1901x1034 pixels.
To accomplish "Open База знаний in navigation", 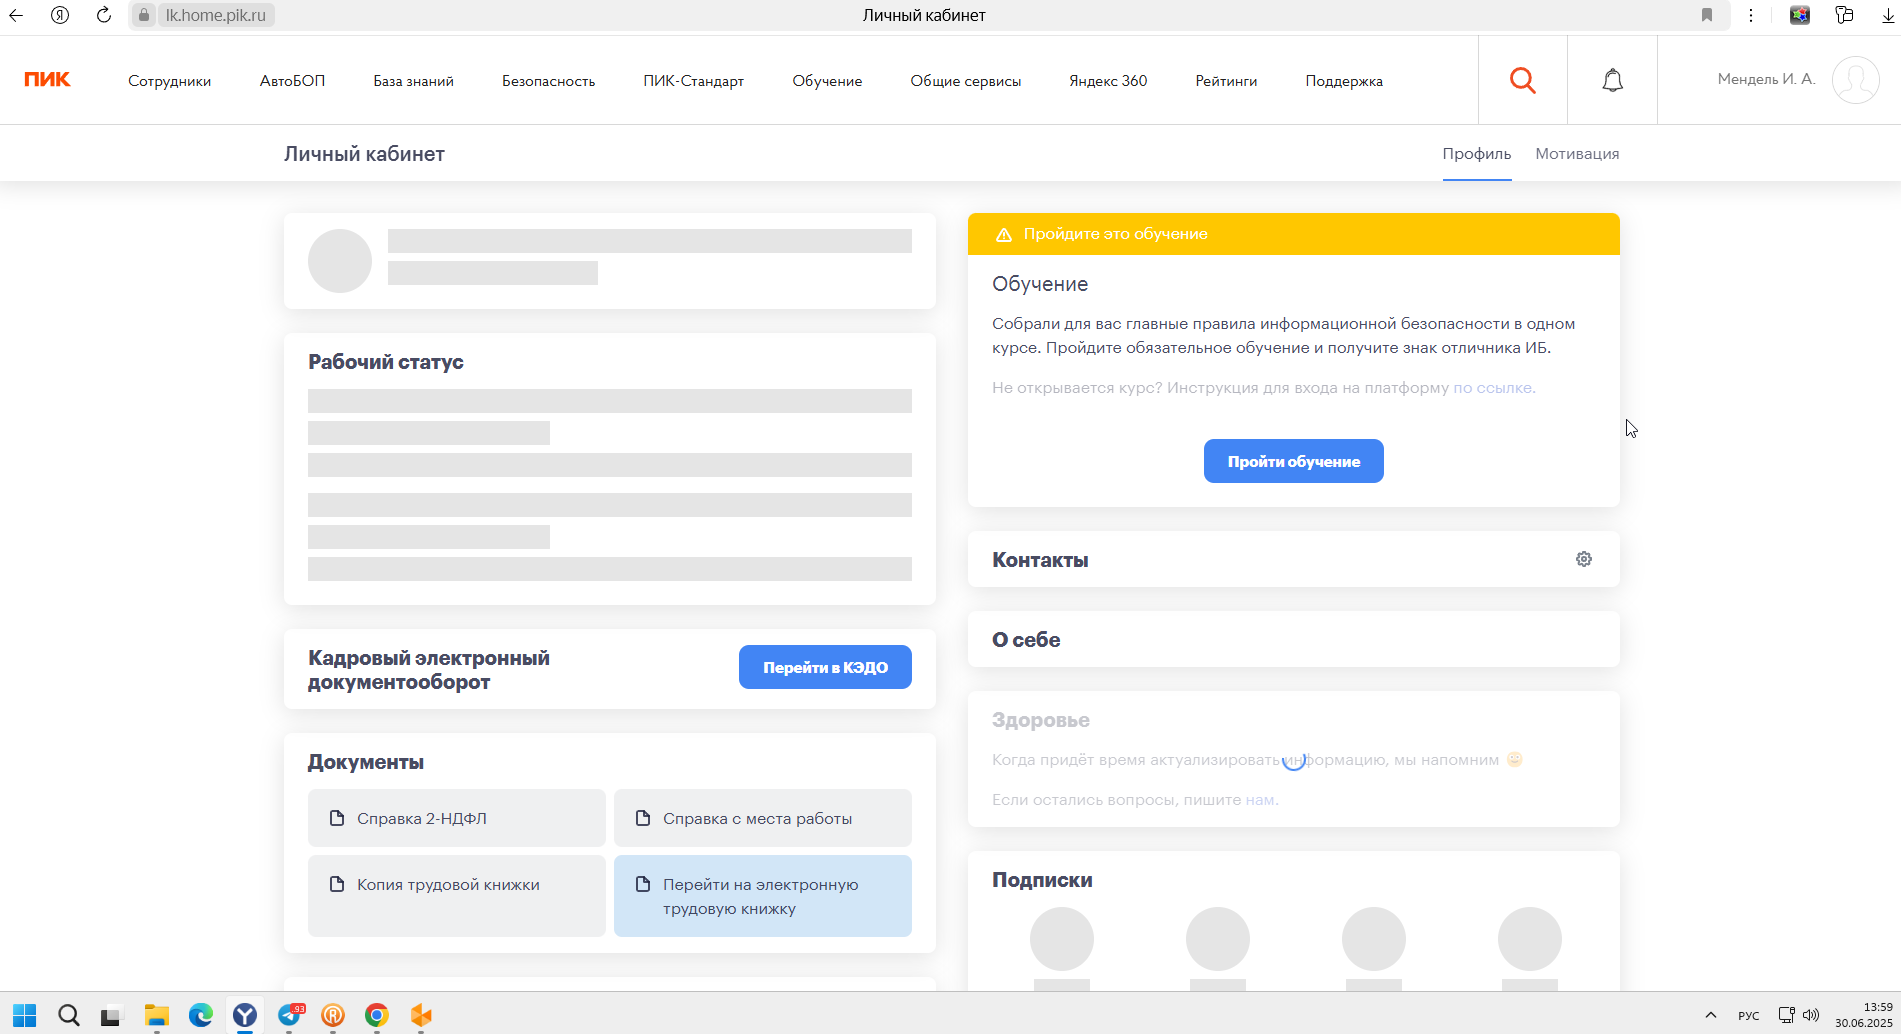I will click(x=413, y=81).
